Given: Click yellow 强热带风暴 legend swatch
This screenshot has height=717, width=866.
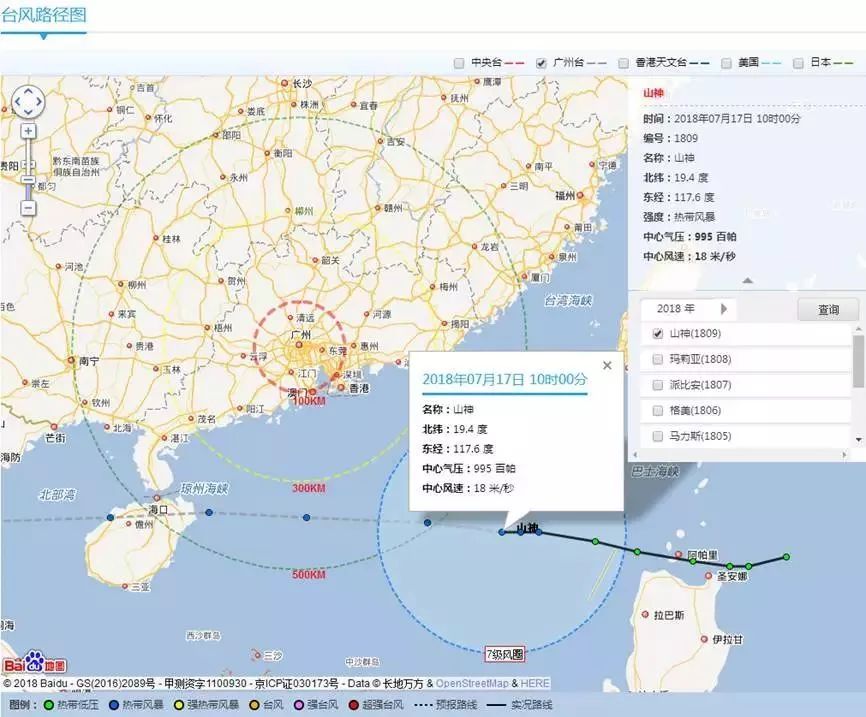Looking at the screenshot, I should pyautogui.click(x=179, y=705).
